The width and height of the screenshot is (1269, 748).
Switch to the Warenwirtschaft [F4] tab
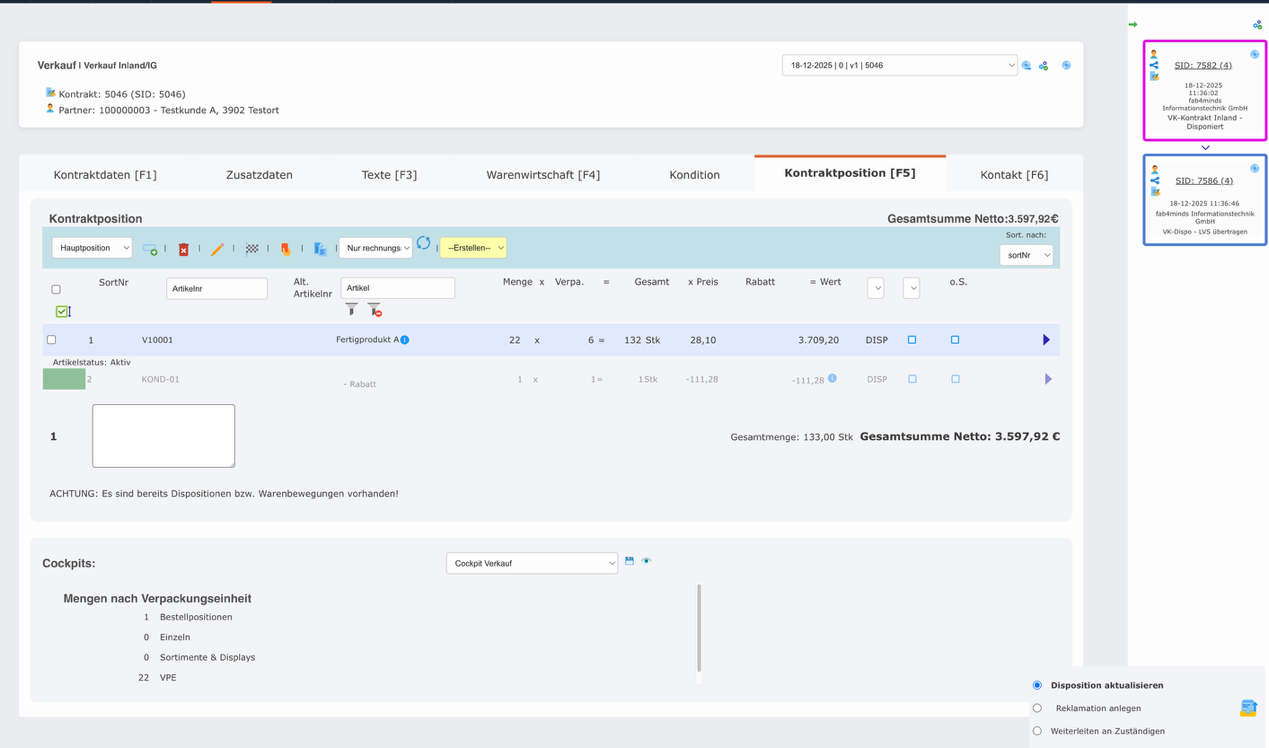click(x=543, y=175)
